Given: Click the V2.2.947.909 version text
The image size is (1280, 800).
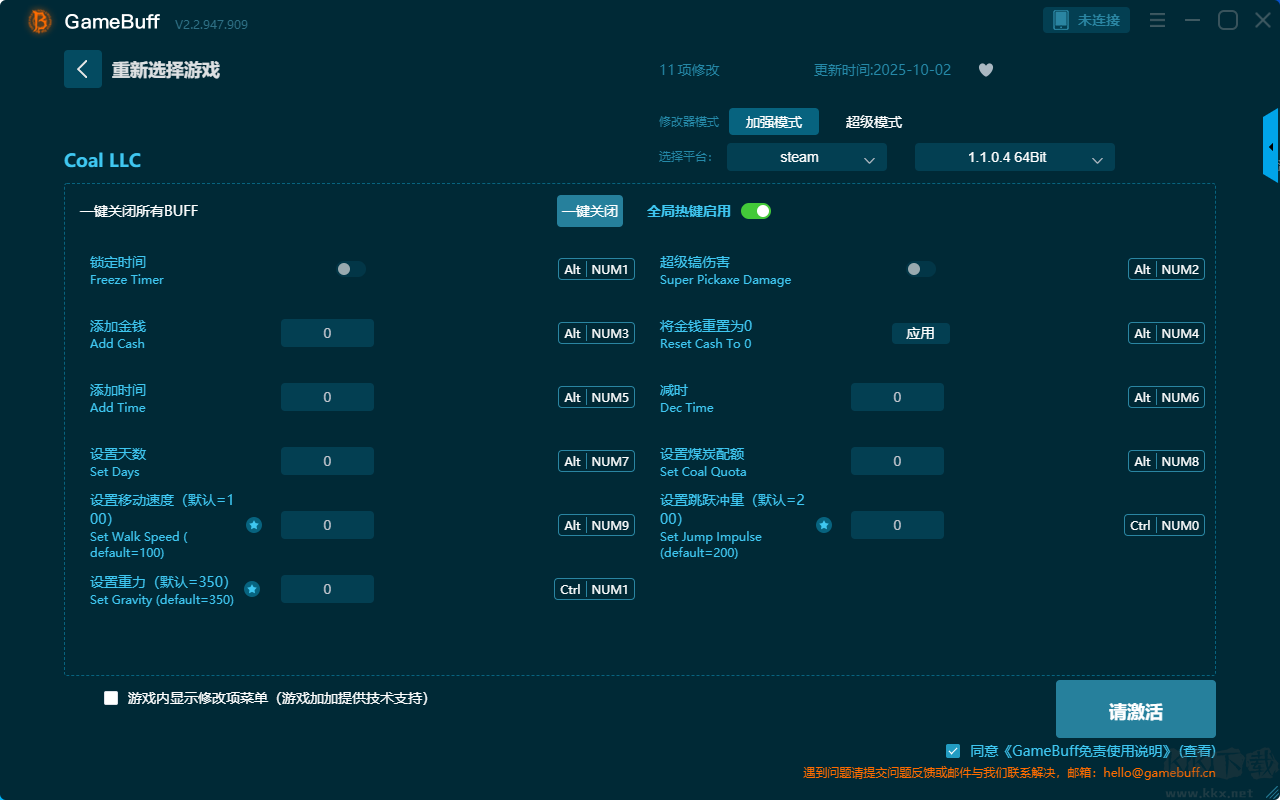Looking at the screenshot, I should (x=211, y=24).
